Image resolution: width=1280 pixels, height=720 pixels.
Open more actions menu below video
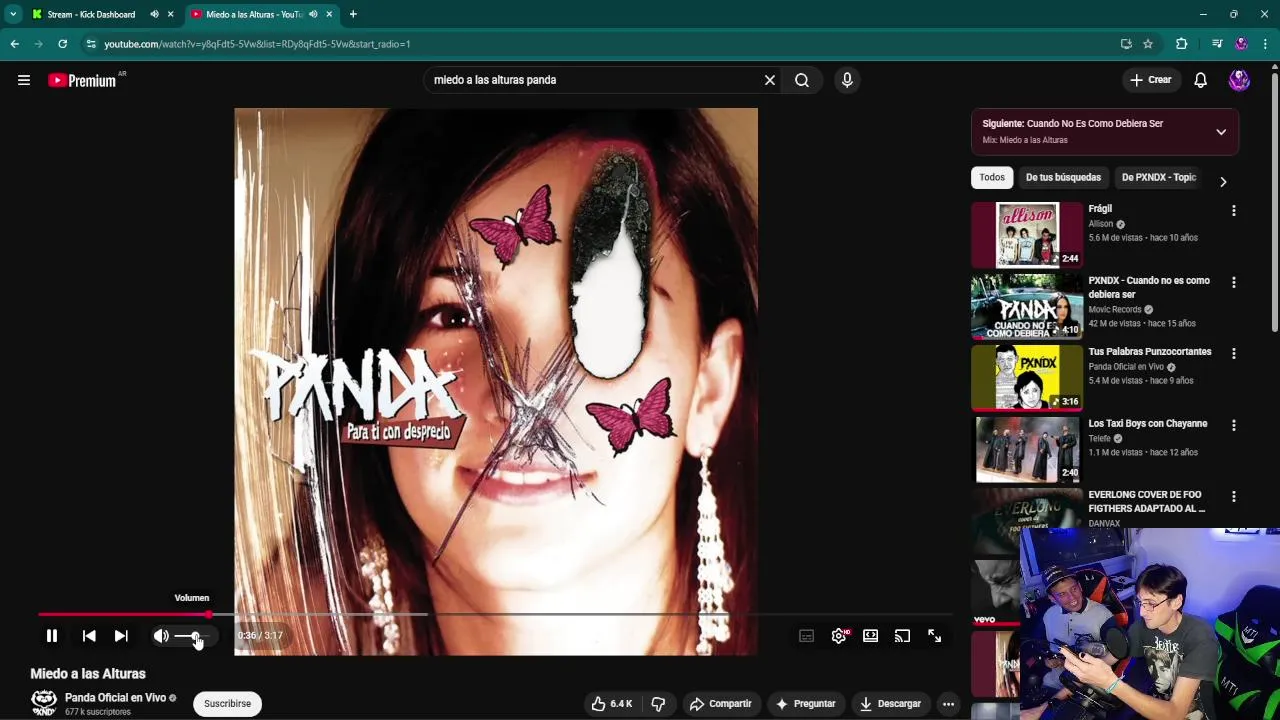pyautogui.click(x=948, y=704)
